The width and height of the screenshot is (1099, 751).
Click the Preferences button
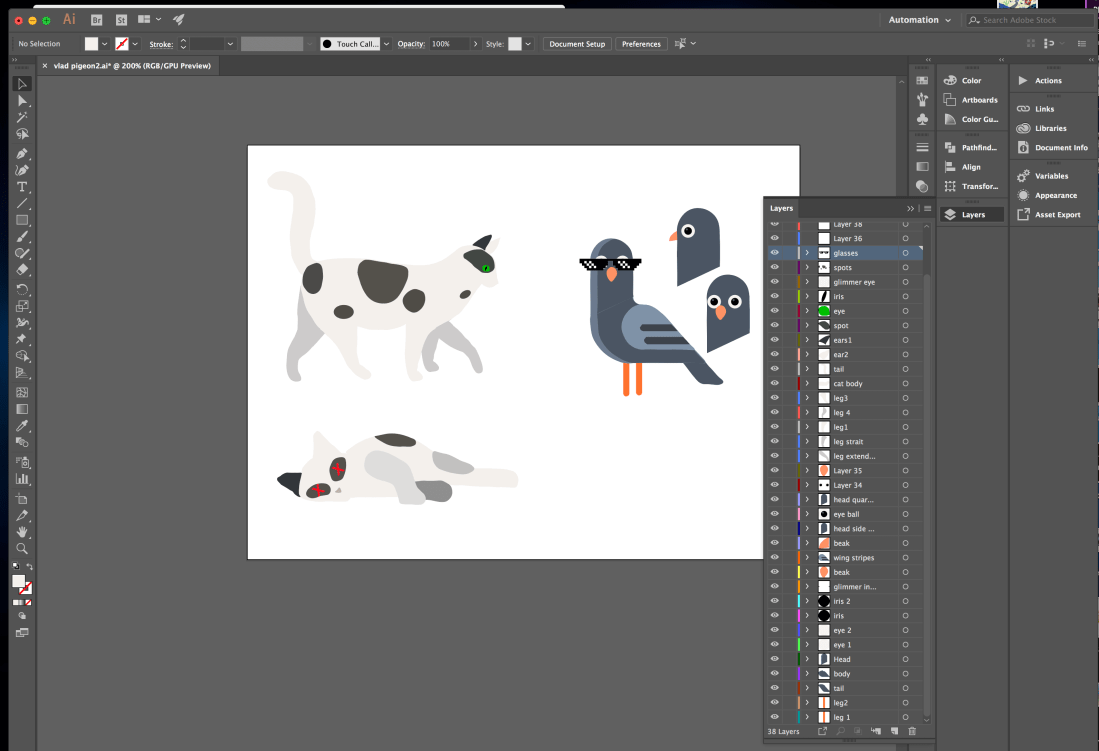click(x=641, y=44)
